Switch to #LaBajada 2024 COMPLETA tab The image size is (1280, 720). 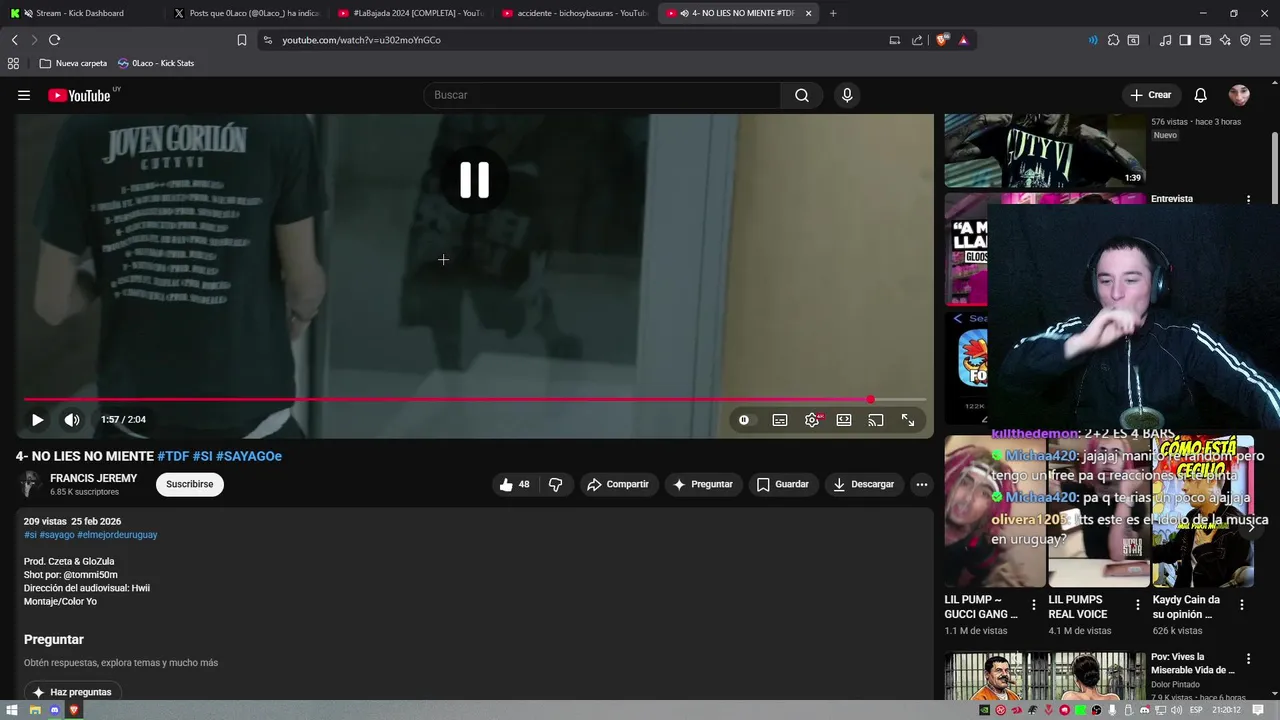(410, 13)
